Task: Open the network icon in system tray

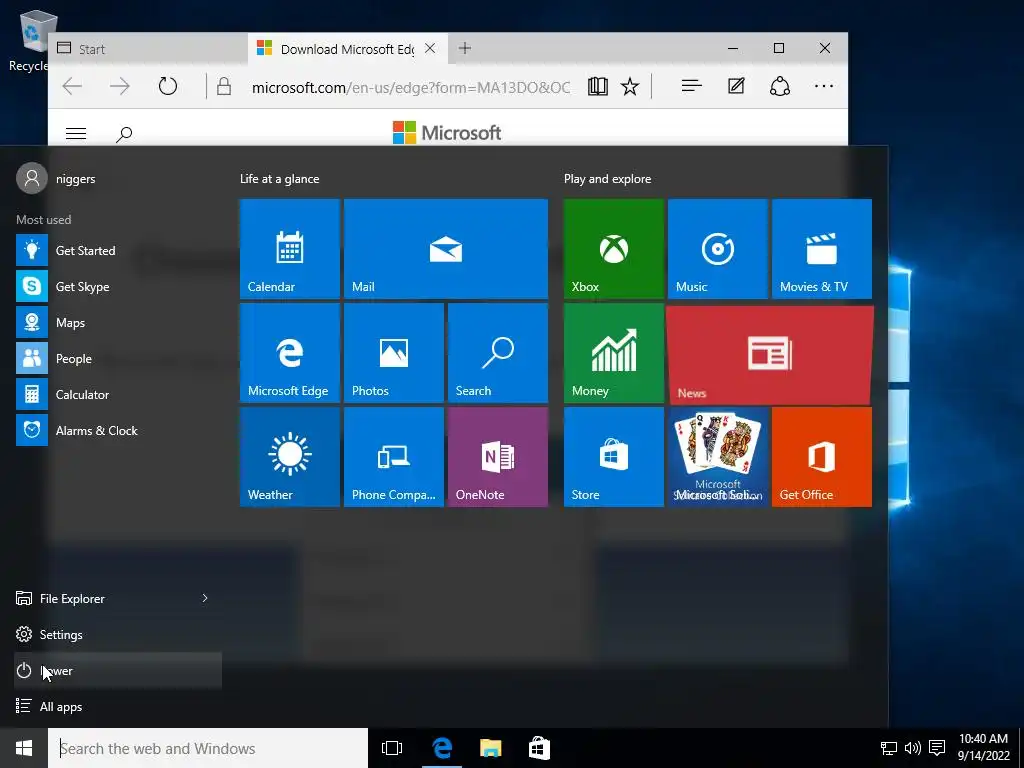Action: [889, 748]
